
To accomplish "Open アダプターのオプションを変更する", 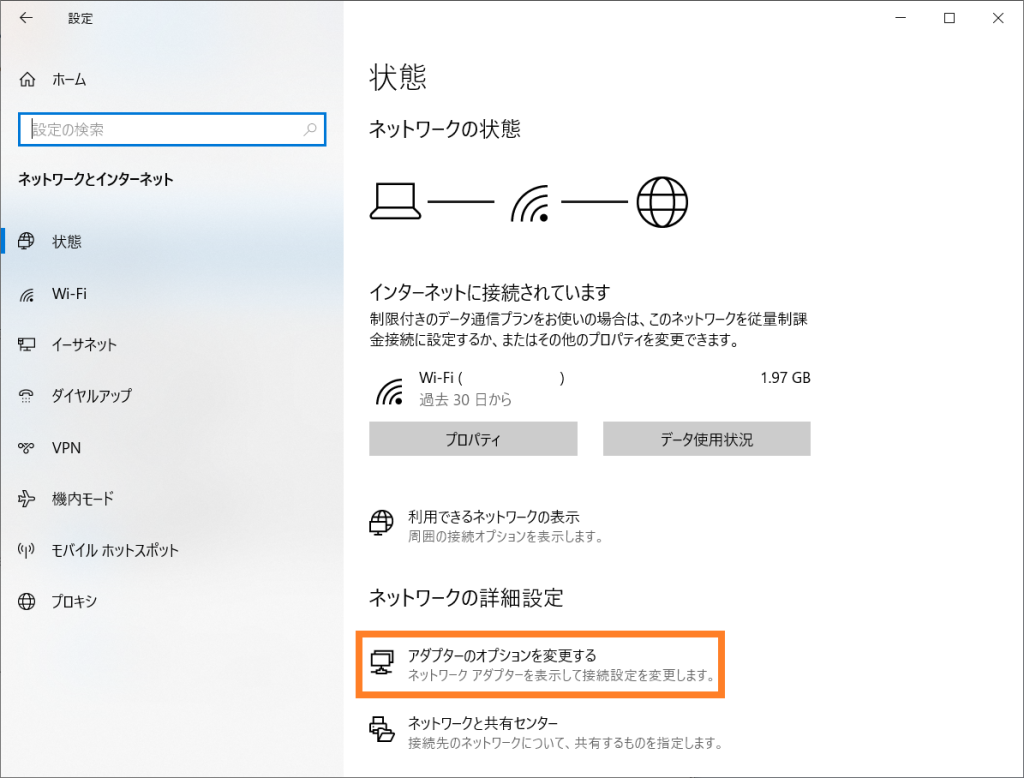I will click(x=502, y=655).
